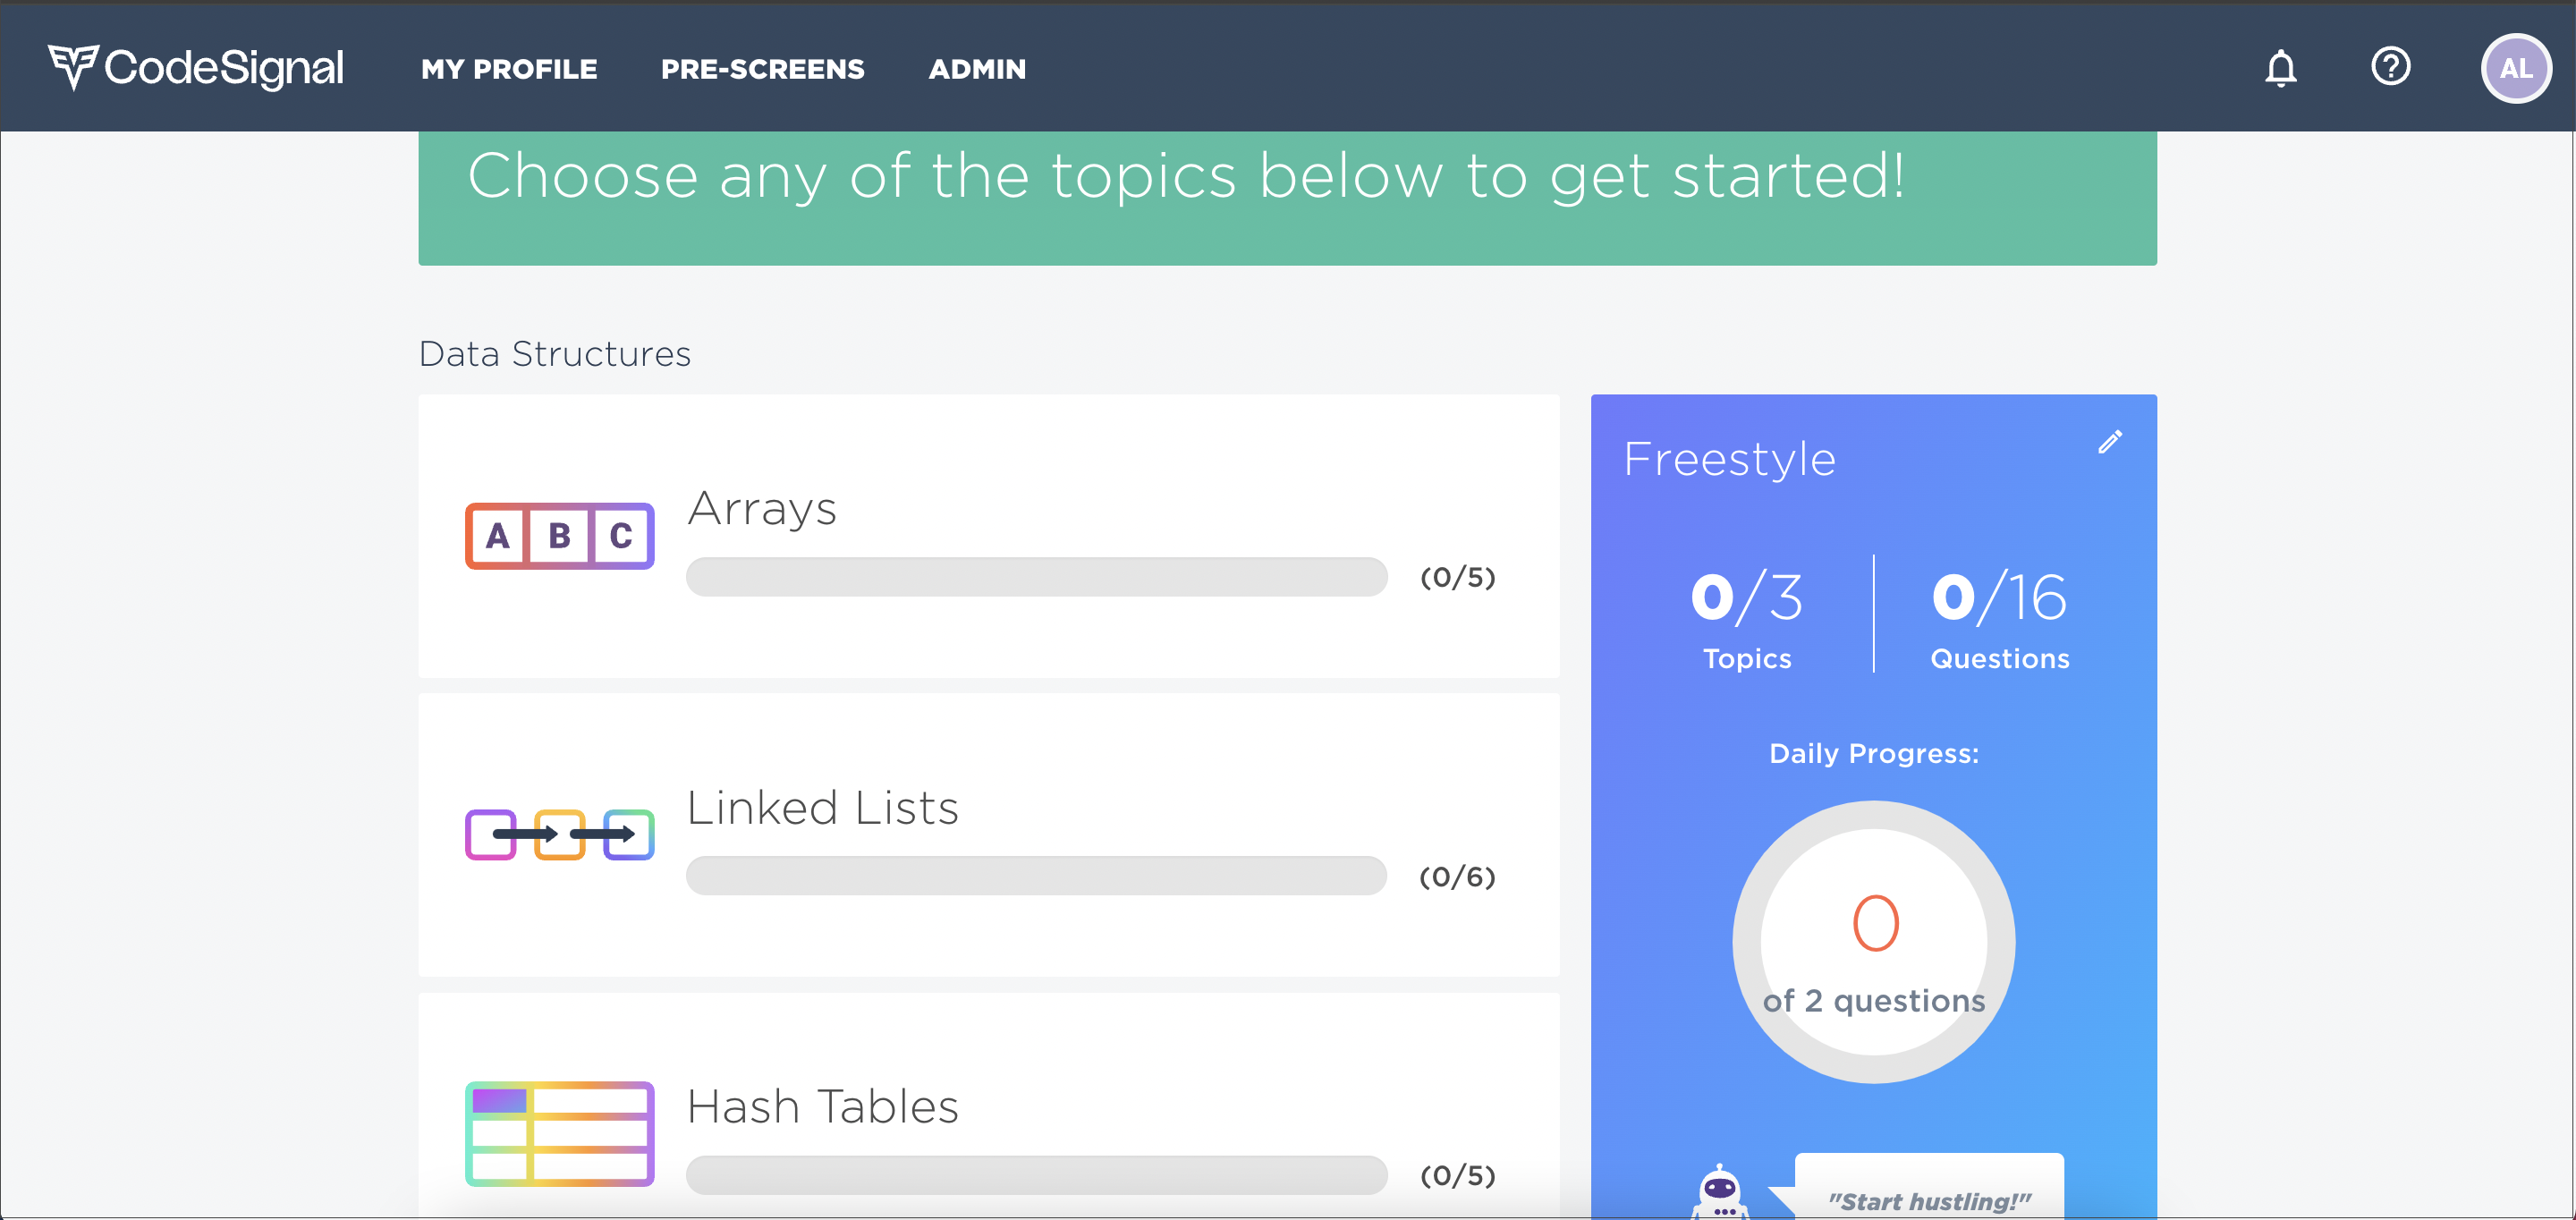This screenshot has height=1220, width=2576.
Task: Click the Linked Lists progress bar
Action: (1036, 876)
